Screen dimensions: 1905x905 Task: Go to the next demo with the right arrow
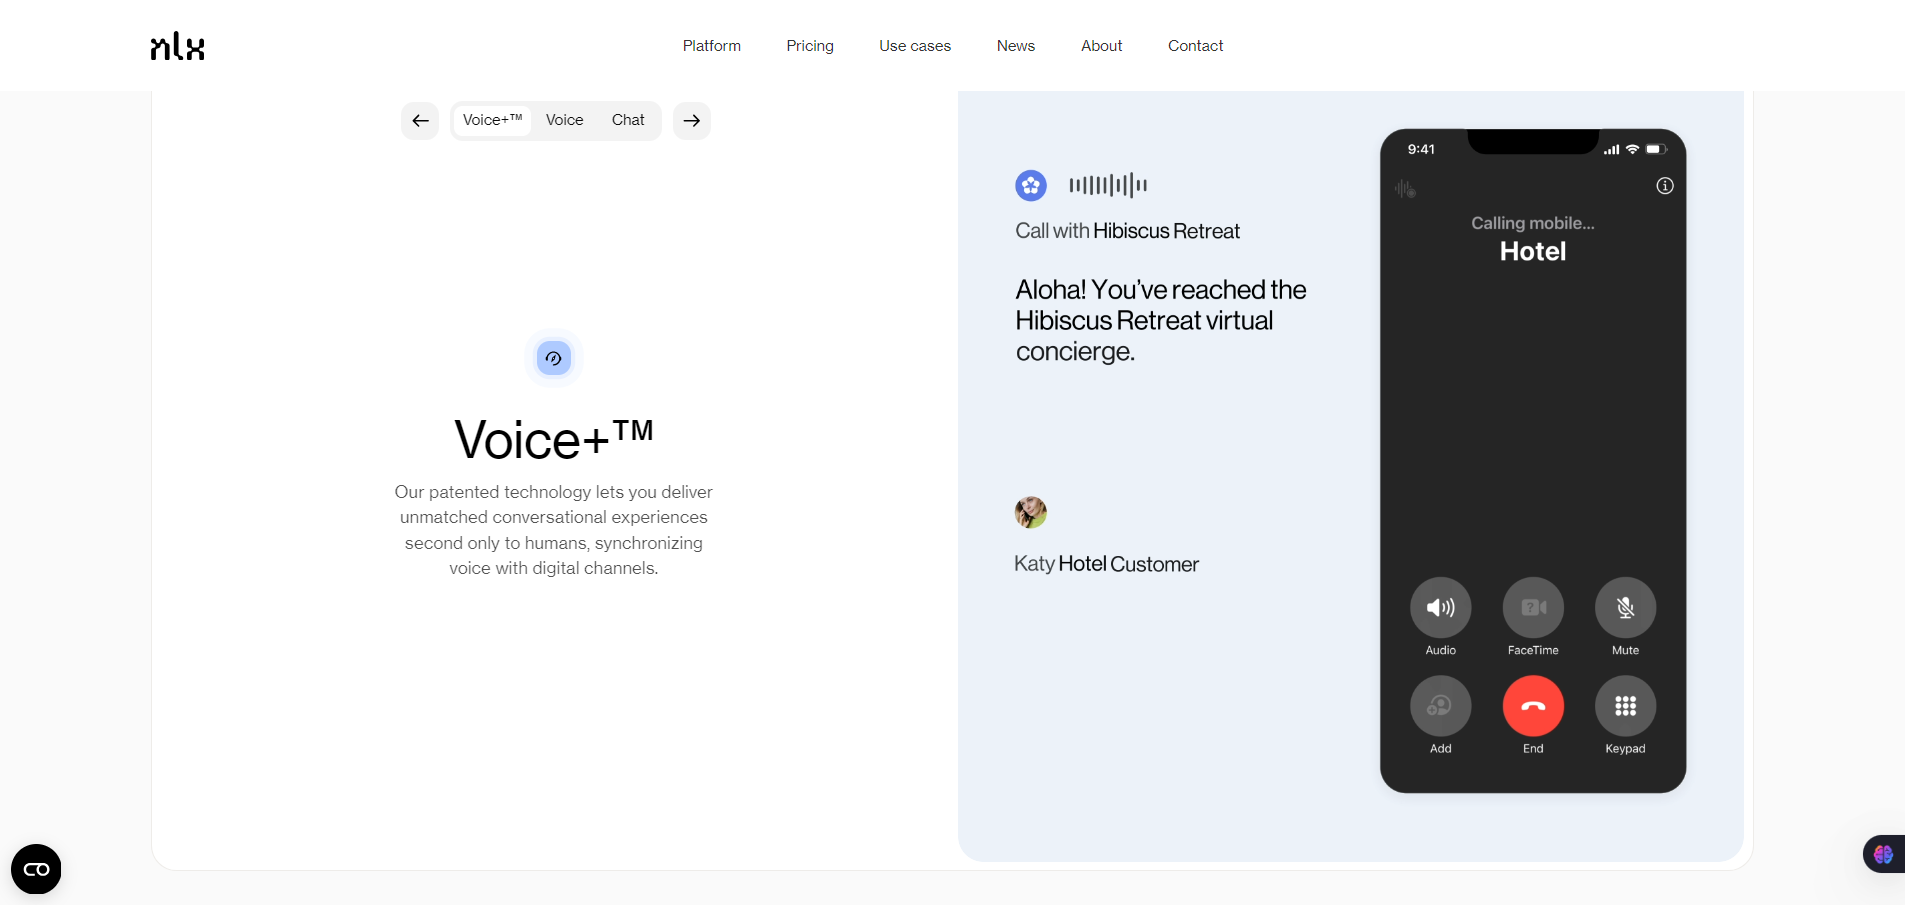691,120
